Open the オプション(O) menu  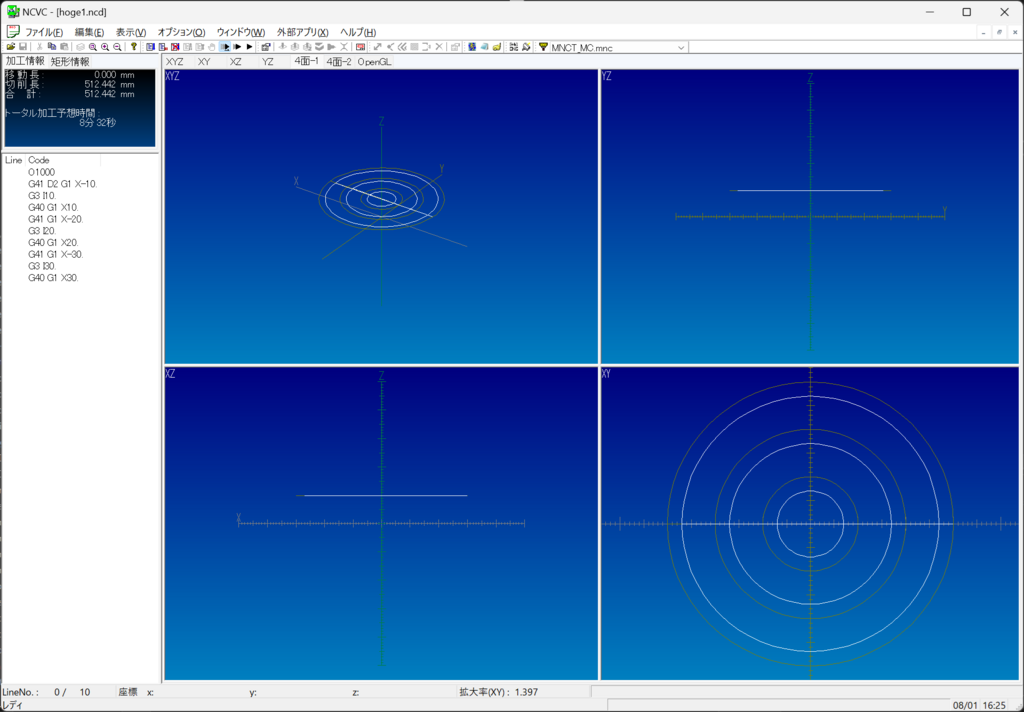(181, 32)
